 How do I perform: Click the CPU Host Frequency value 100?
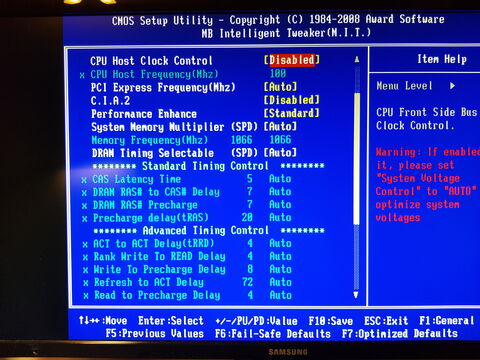(x=278, y=73)
